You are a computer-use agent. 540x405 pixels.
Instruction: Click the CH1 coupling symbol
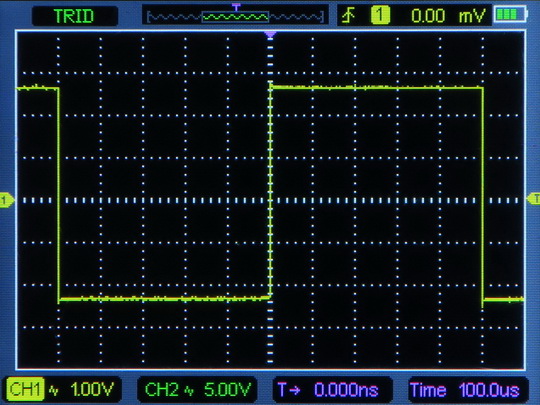pos(54,390)
